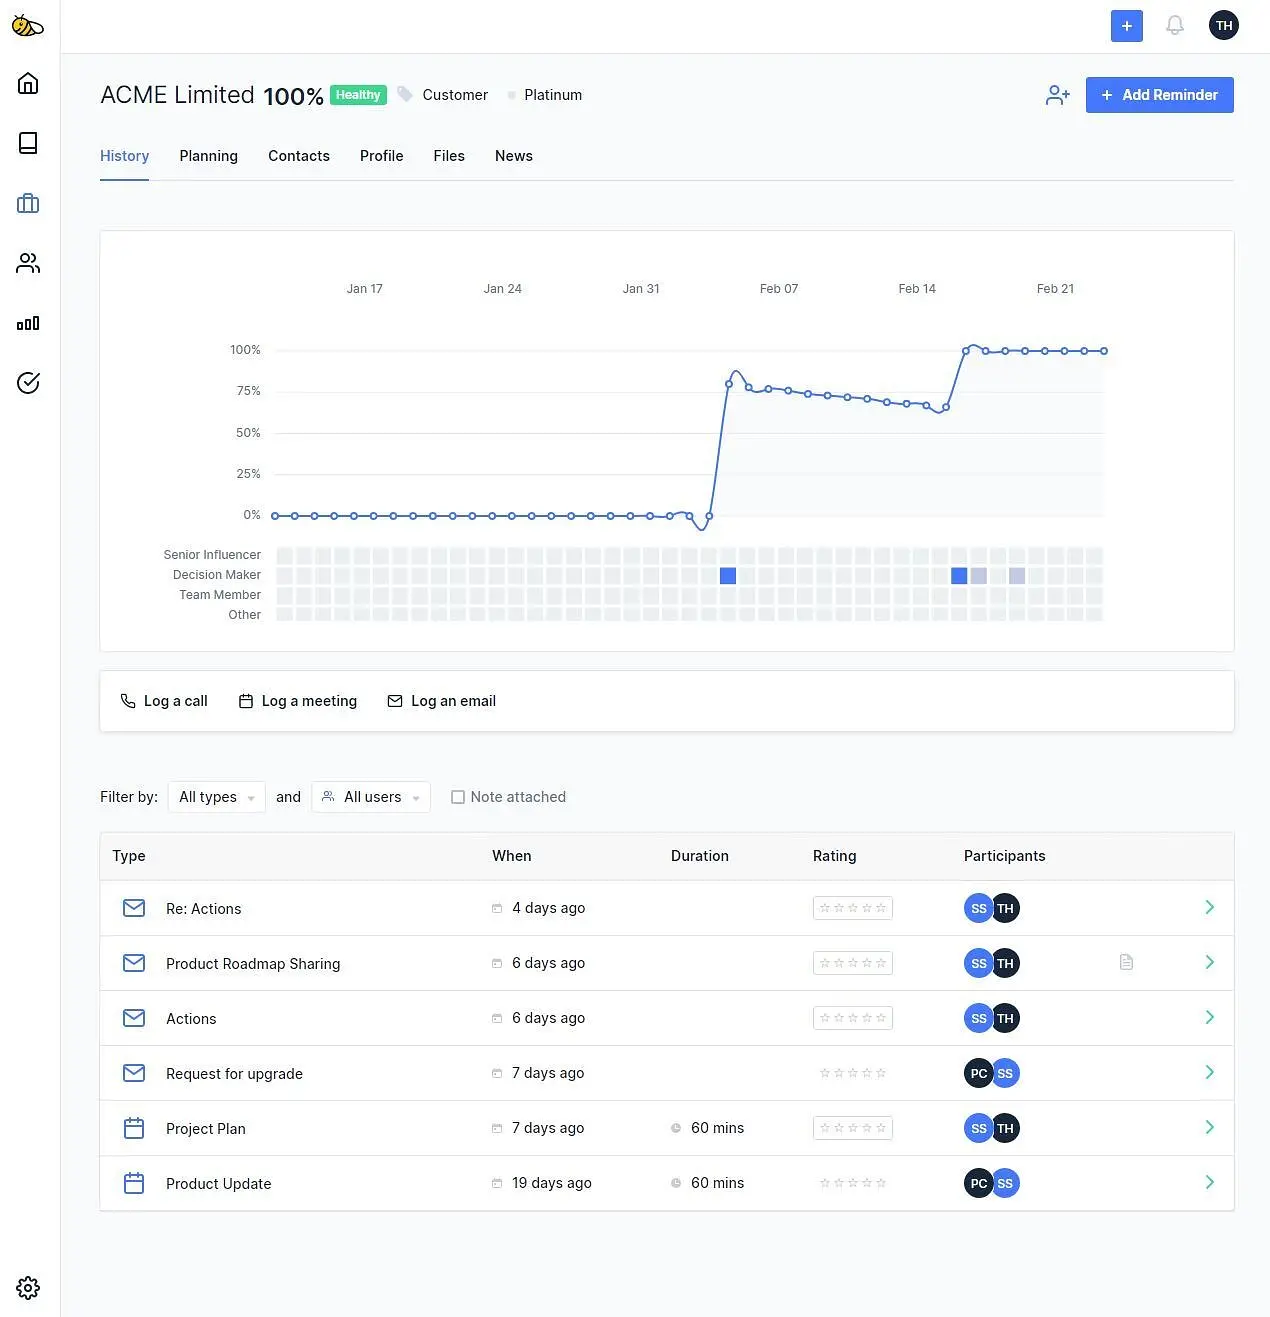Click the add user icon beside Add Reminder
This screenshot has height=1317, width=1270.
(1058, 95)
